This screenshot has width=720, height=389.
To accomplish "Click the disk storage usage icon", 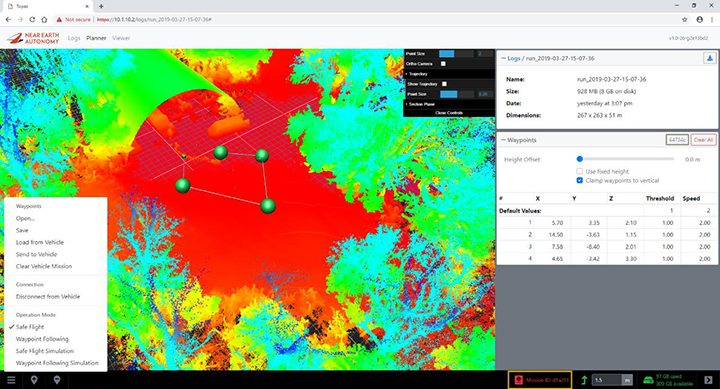I will click(648, 380).
